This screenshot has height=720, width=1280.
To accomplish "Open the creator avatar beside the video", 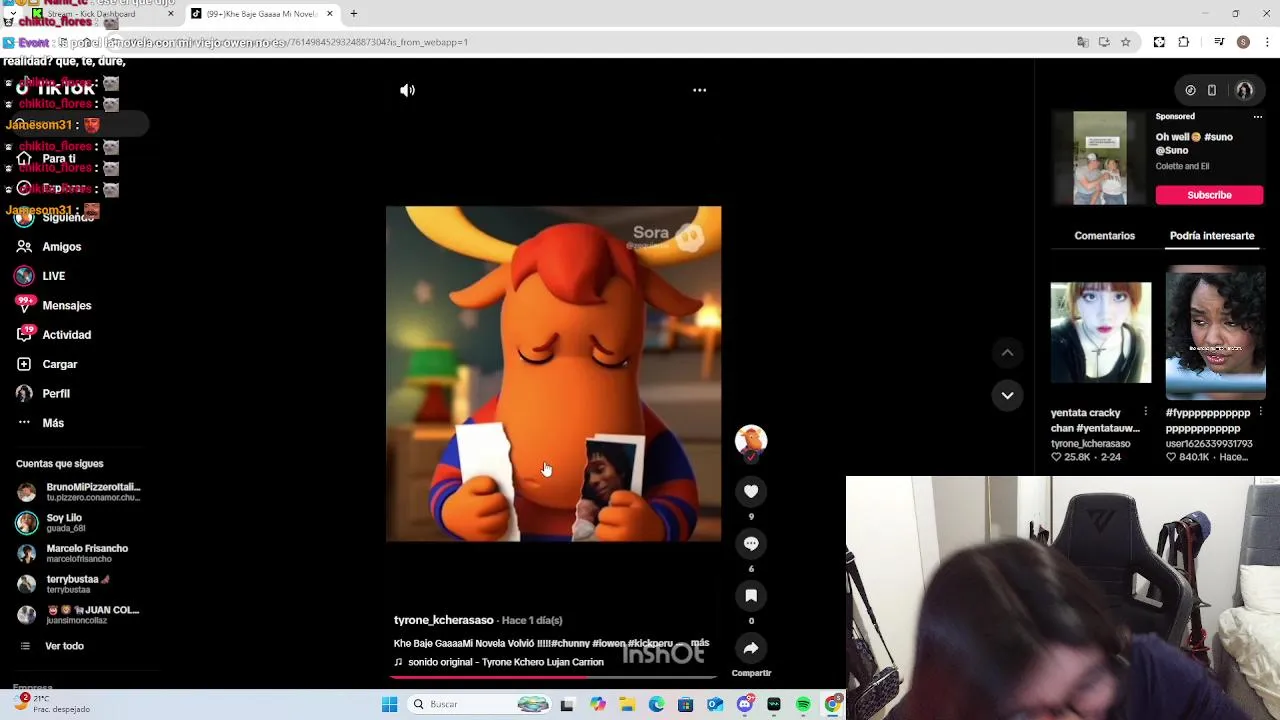I will point(751,441).
